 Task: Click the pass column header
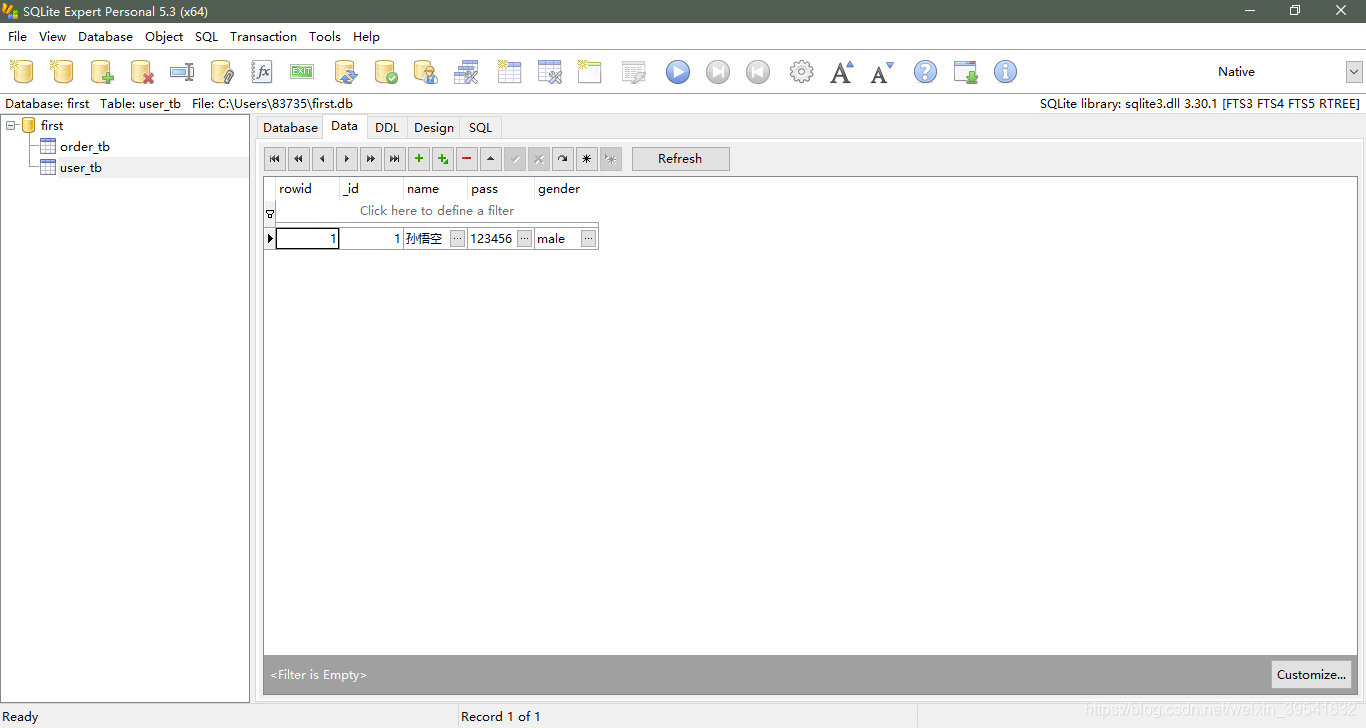(x=501, y=189)
